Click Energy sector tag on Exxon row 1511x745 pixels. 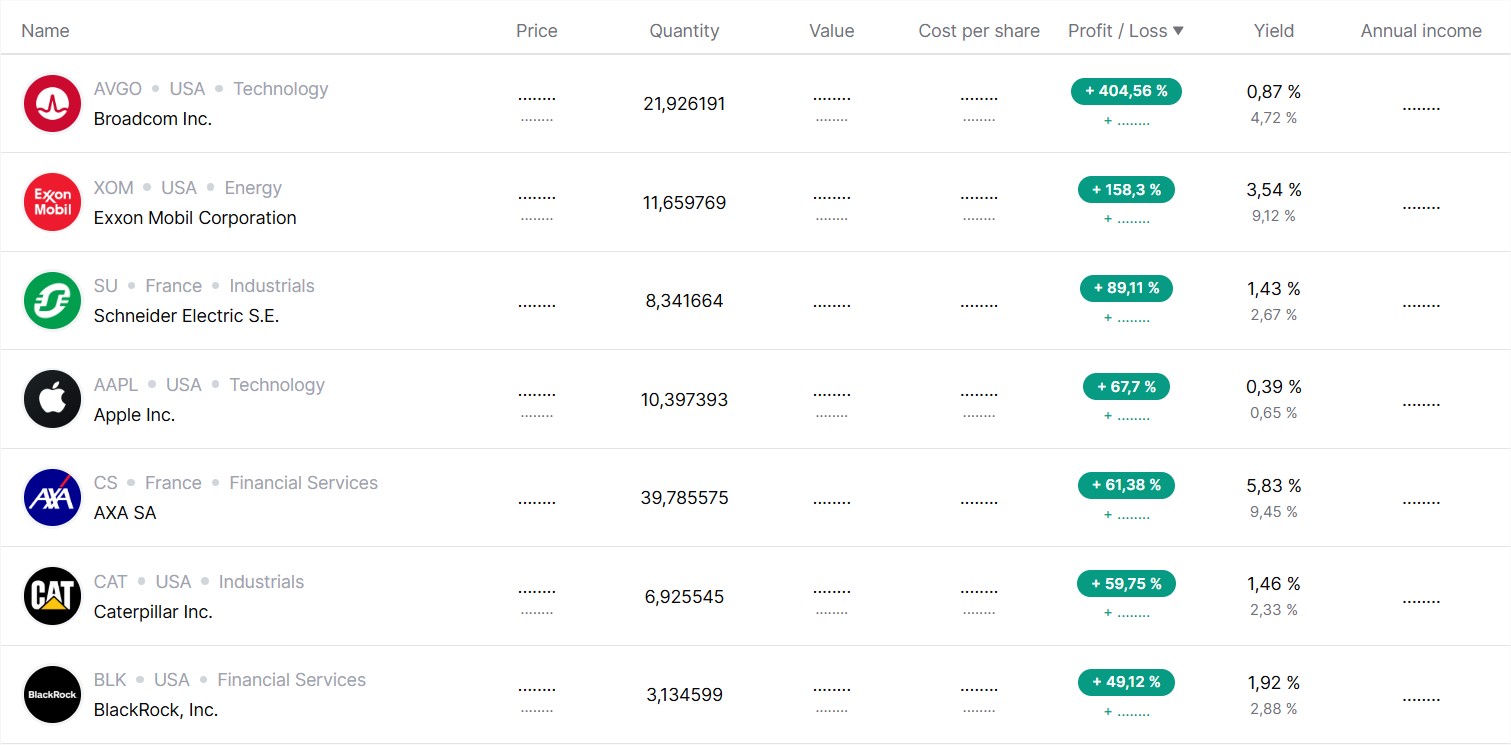tap(253, 188)
